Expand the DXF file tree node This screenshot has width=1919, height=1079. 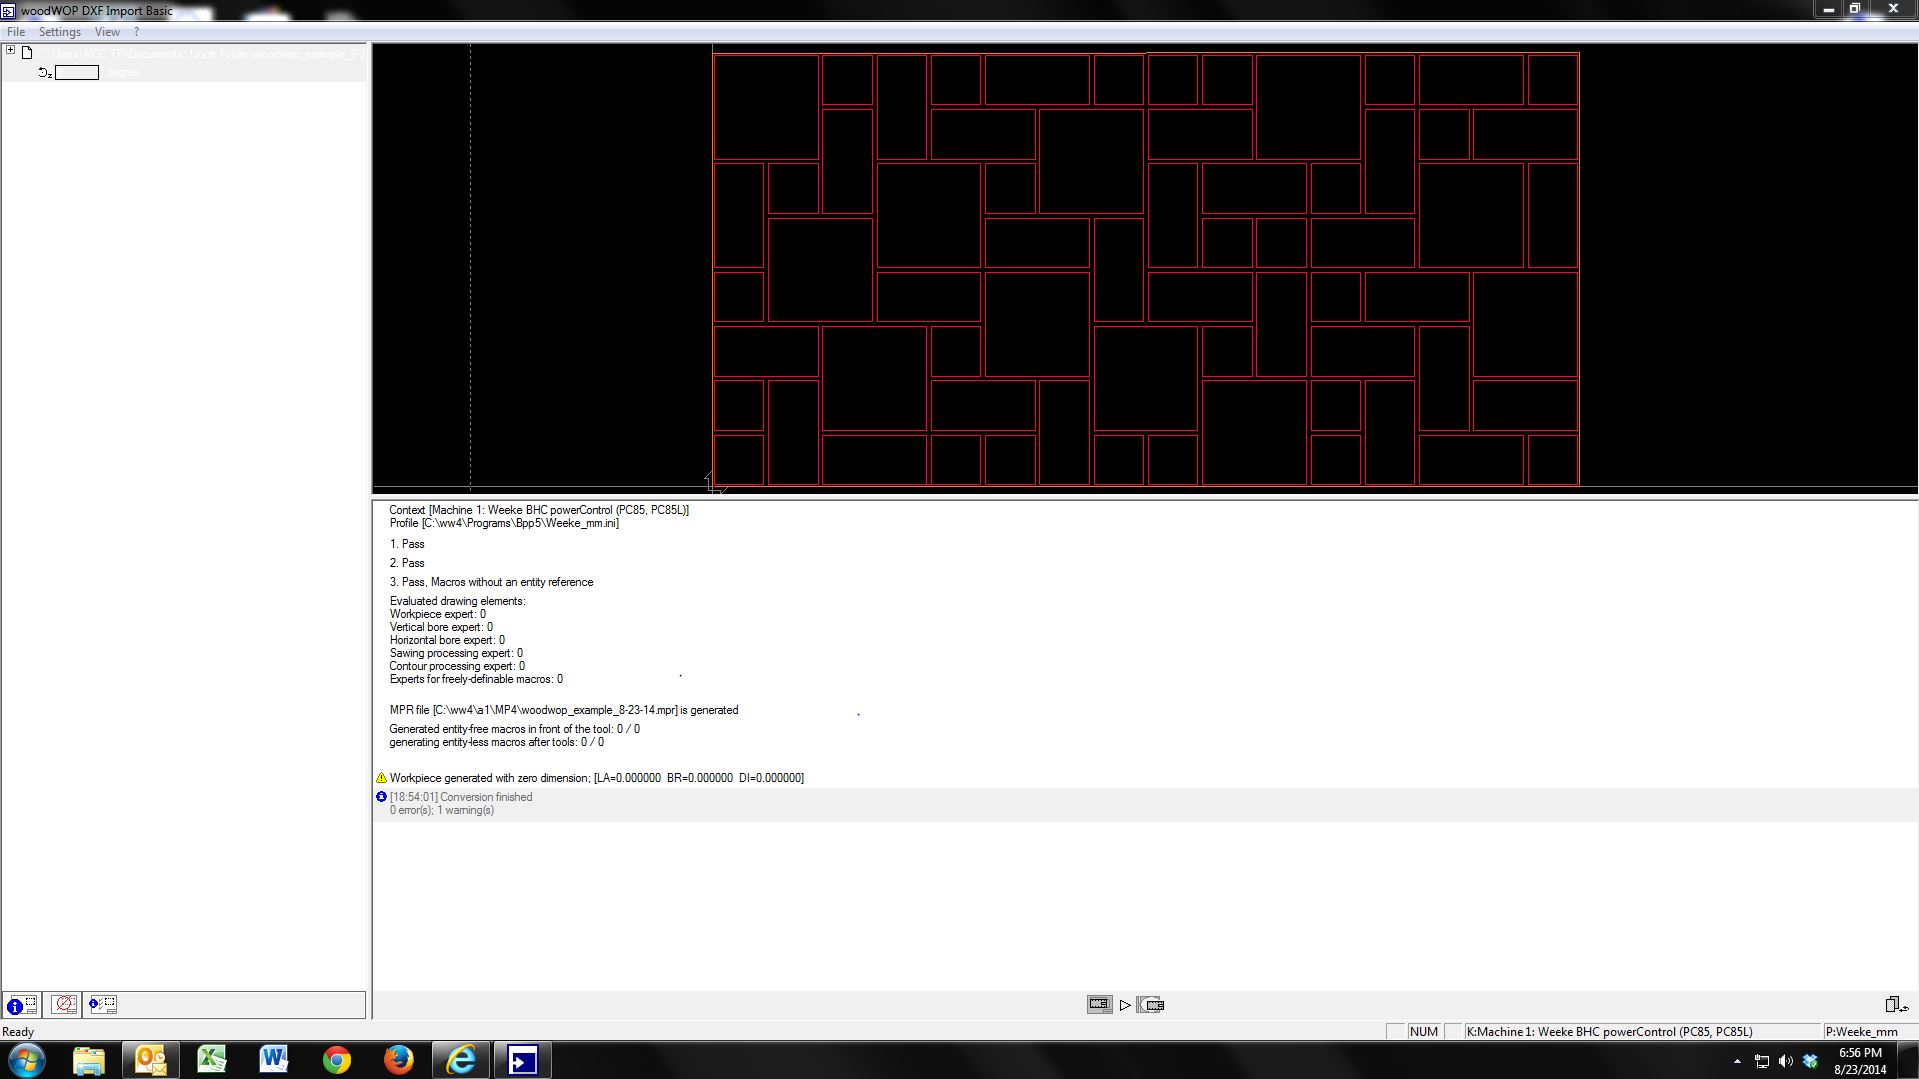coord(10,51)
